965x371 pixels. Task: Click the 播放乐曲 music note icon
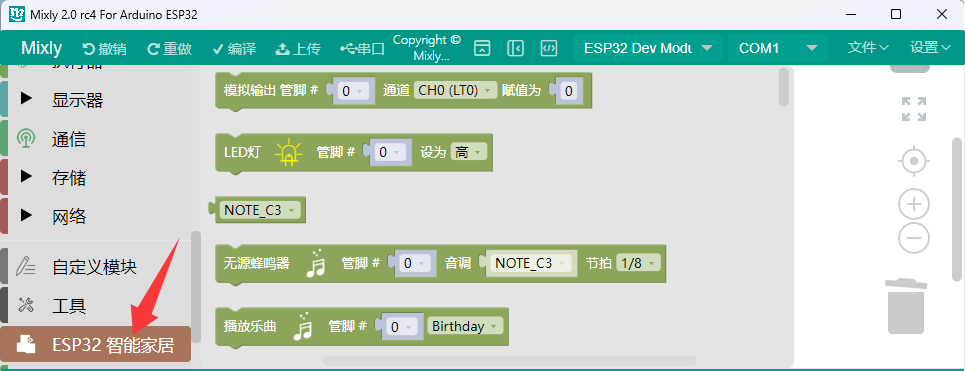(303, 326)
